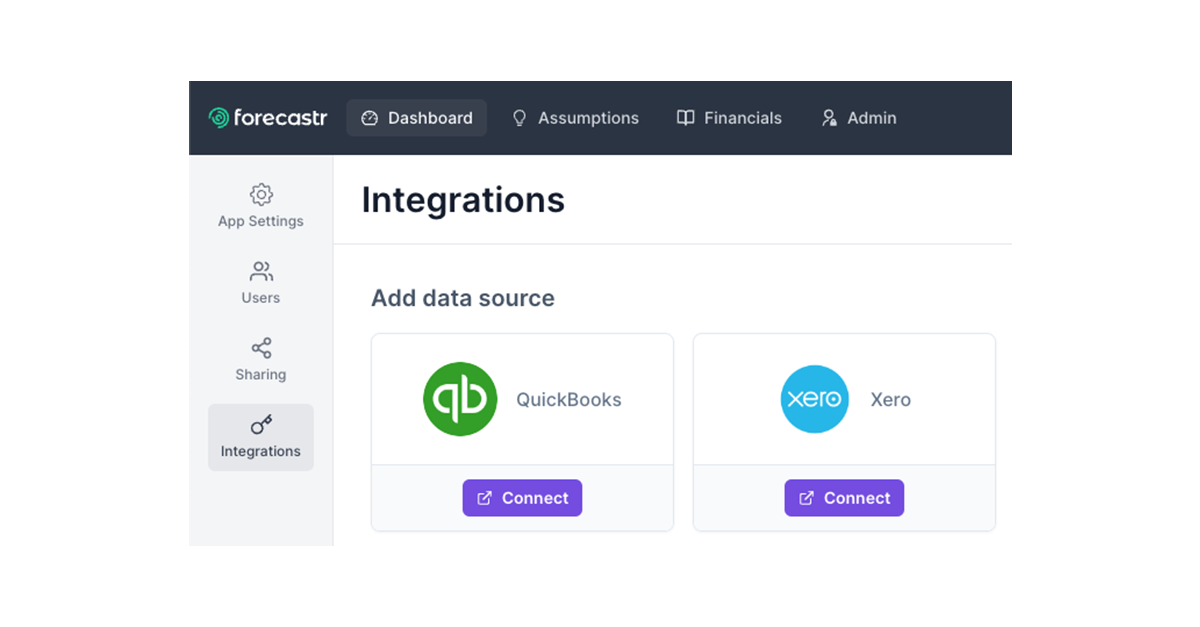Image resolution: width=1200 pixels, height=627 pixels.
Task: Click the Financials book icon
Action: point(685,118)
